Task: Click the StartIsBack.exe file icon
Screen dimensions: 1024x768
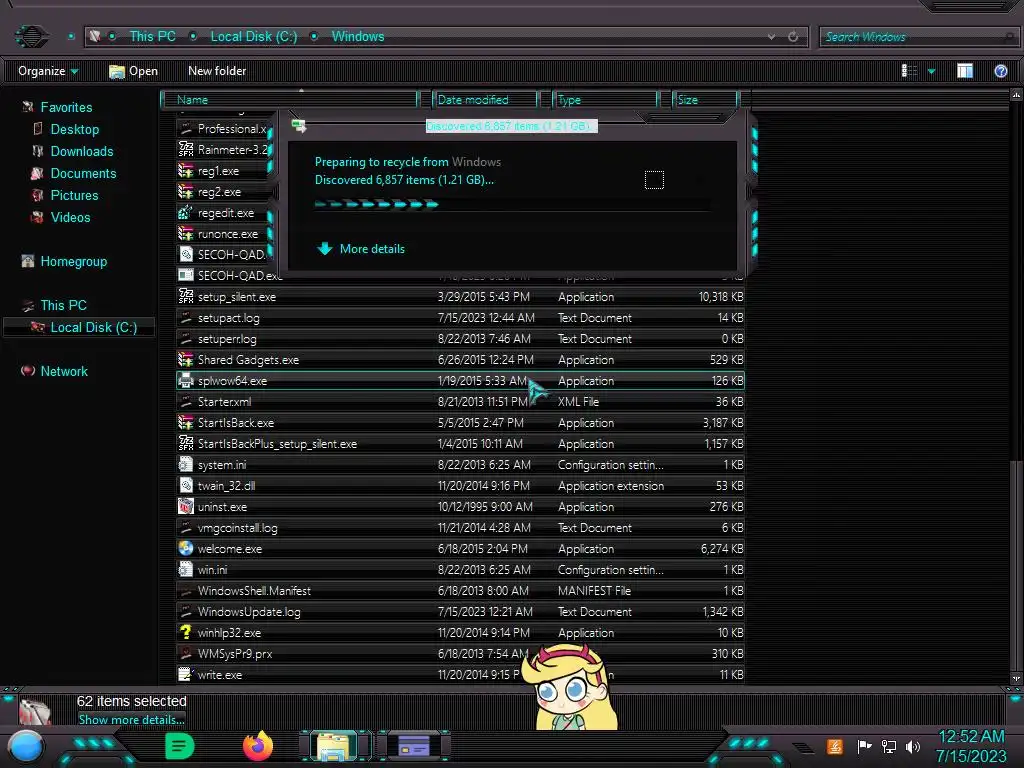Action: (x=185, y=423)
